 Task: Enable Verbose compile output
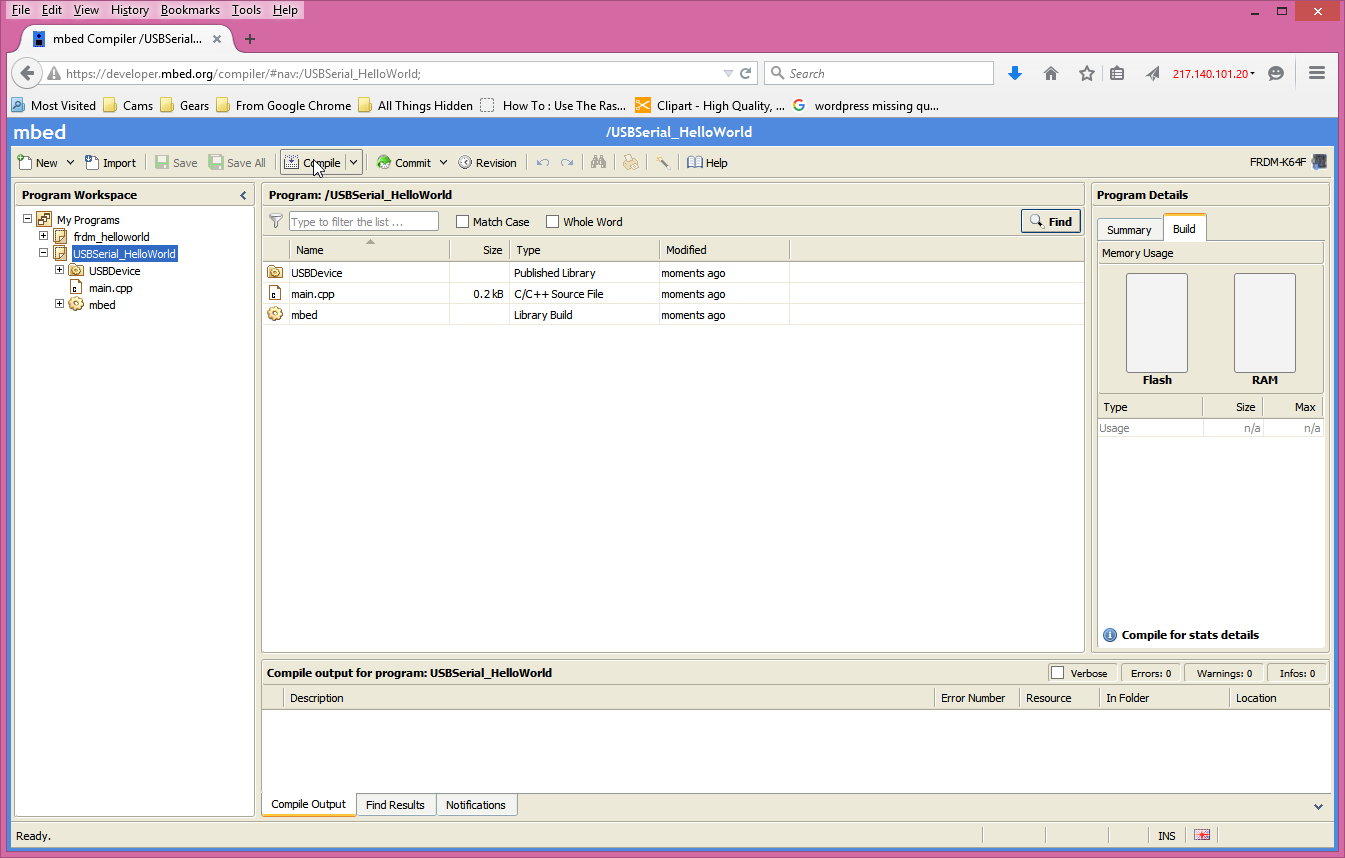point(1058,672)
